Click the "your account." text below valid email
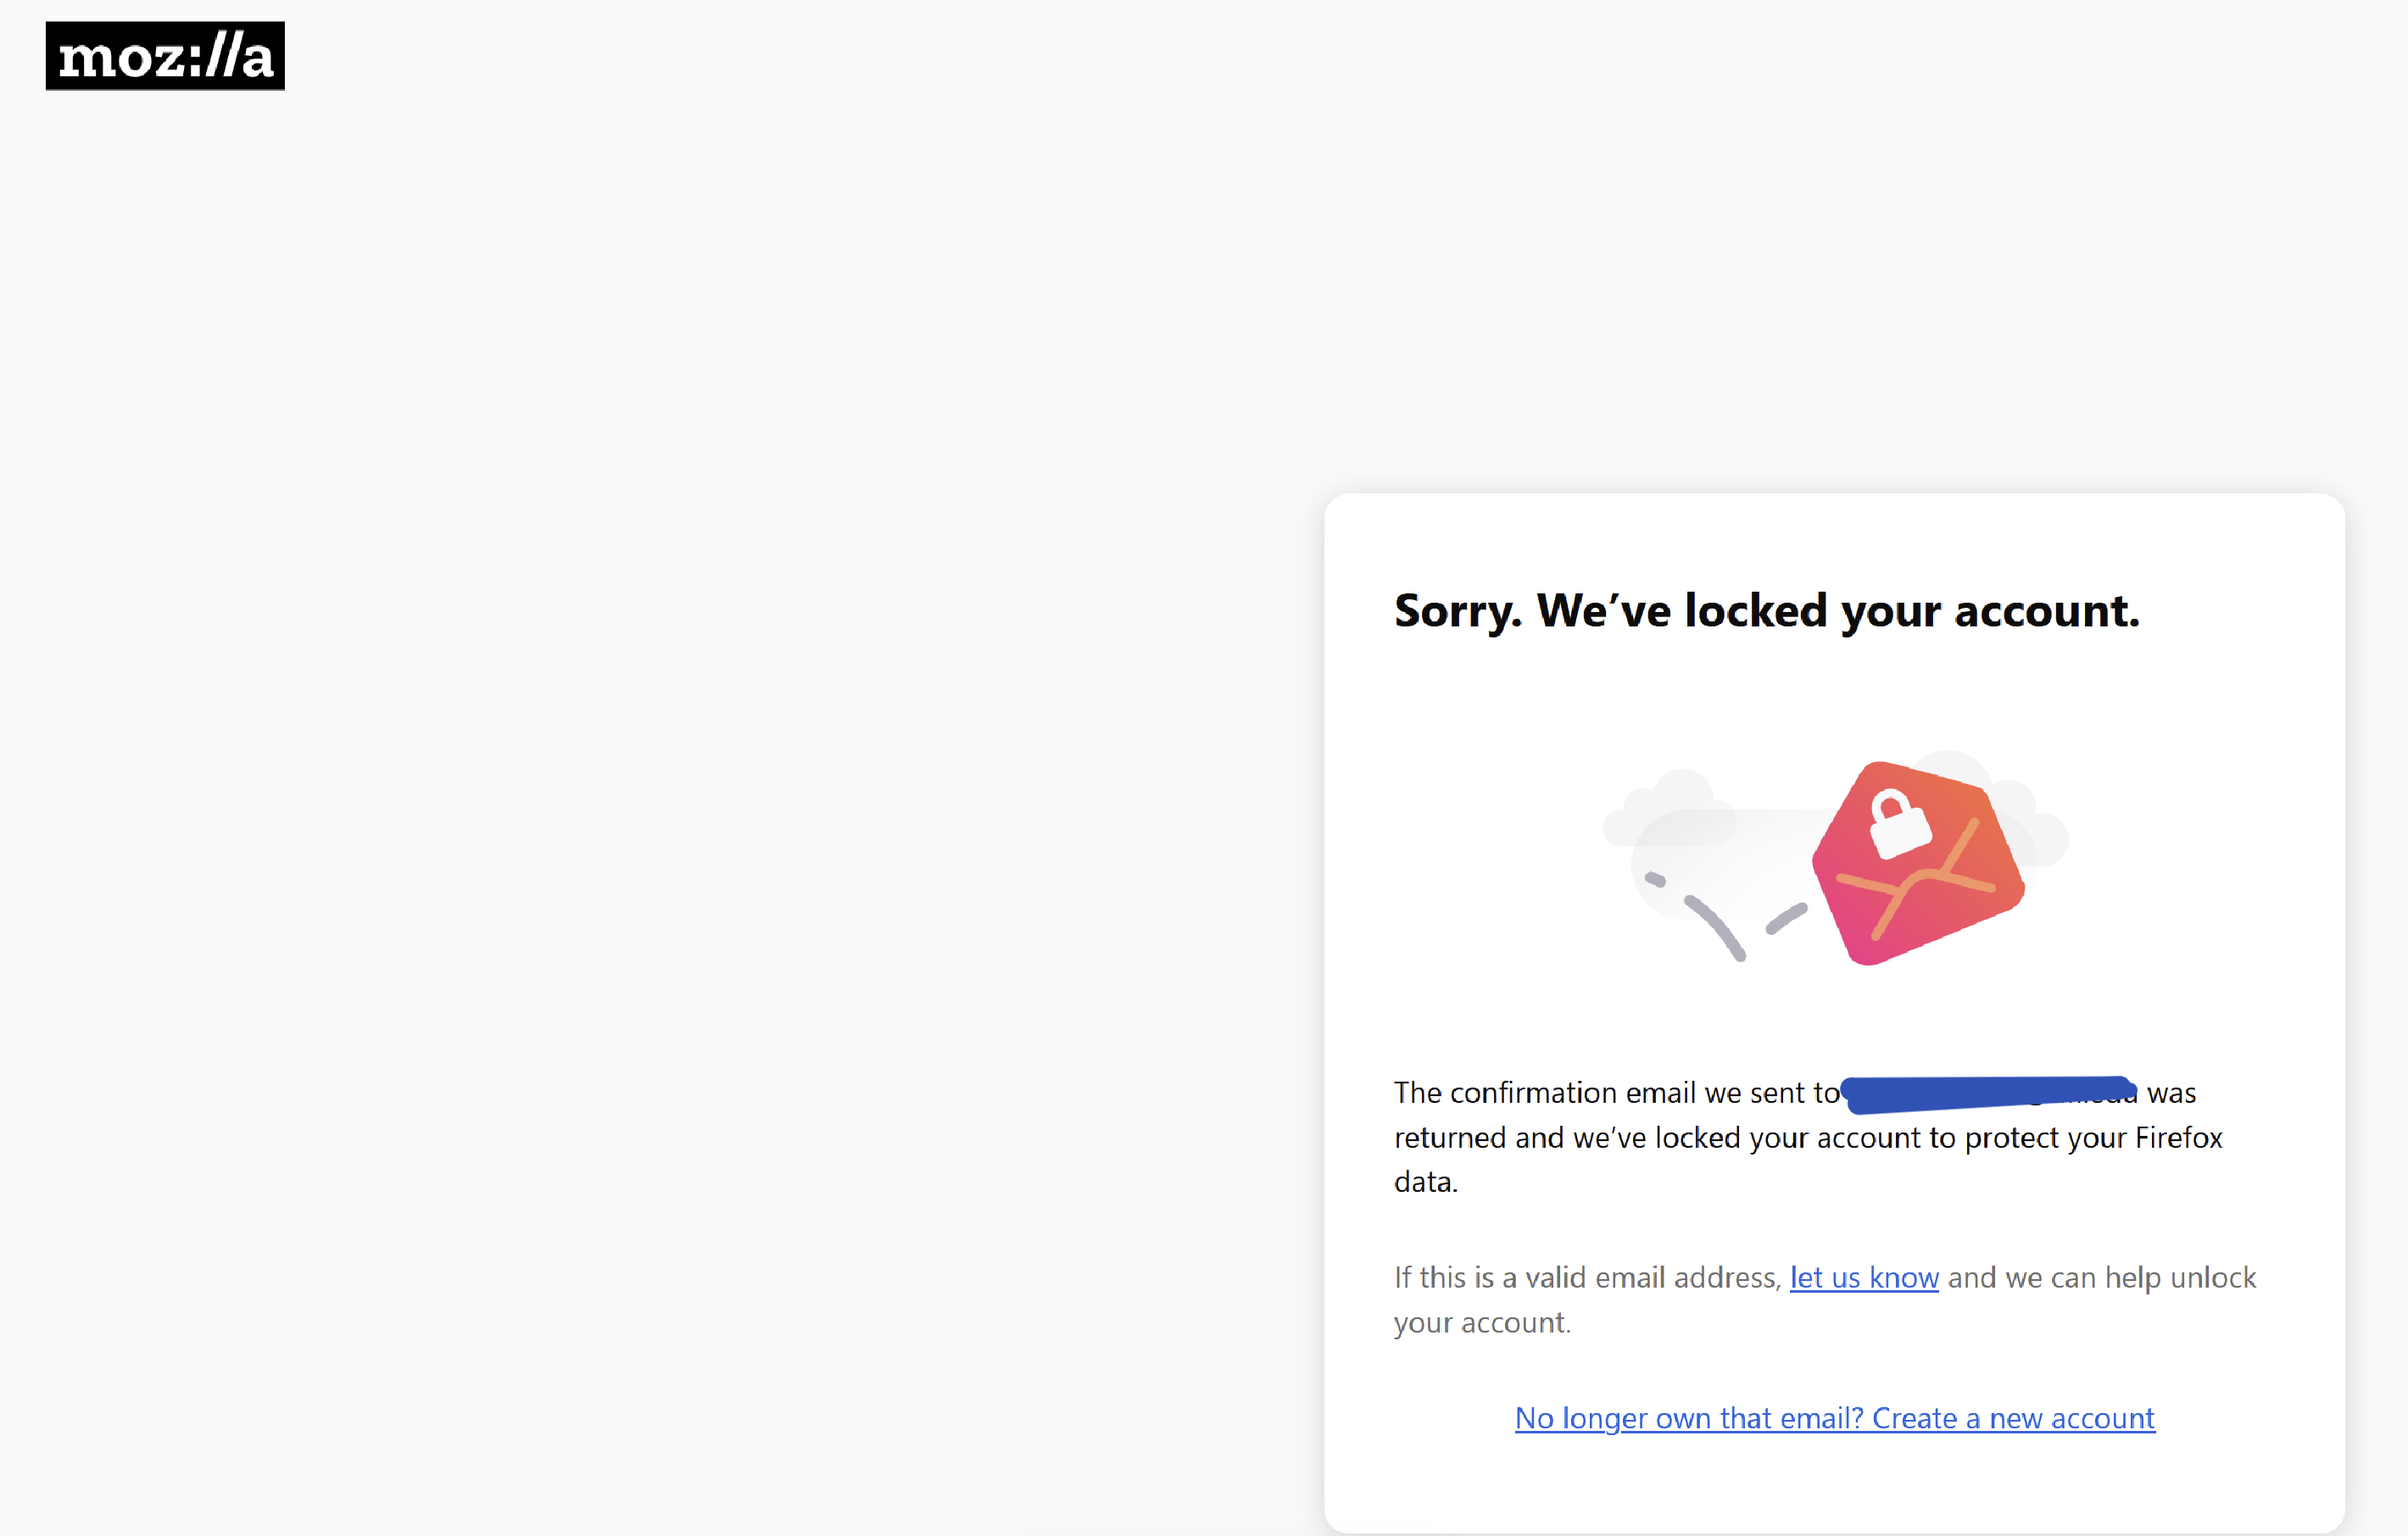 pyautogui.click(x=1482, y=1323)
